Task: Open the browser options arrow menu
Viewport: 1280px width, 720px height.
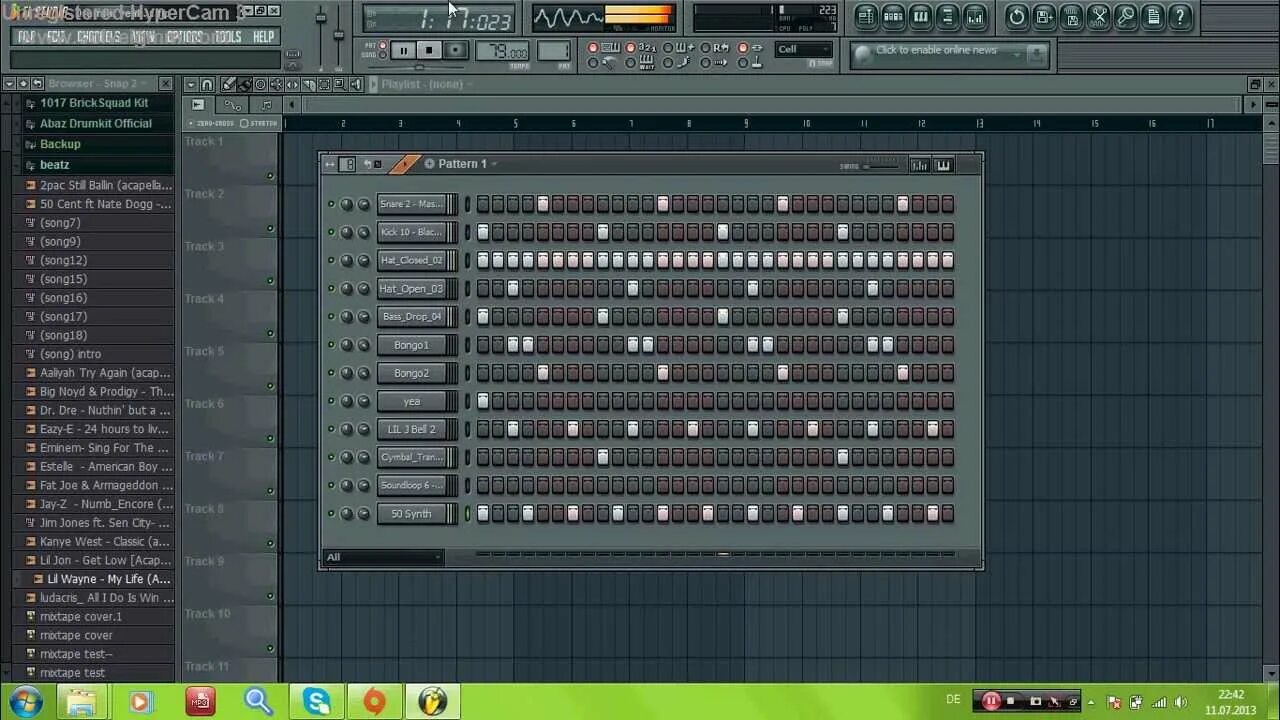Action: coord(9,84)
